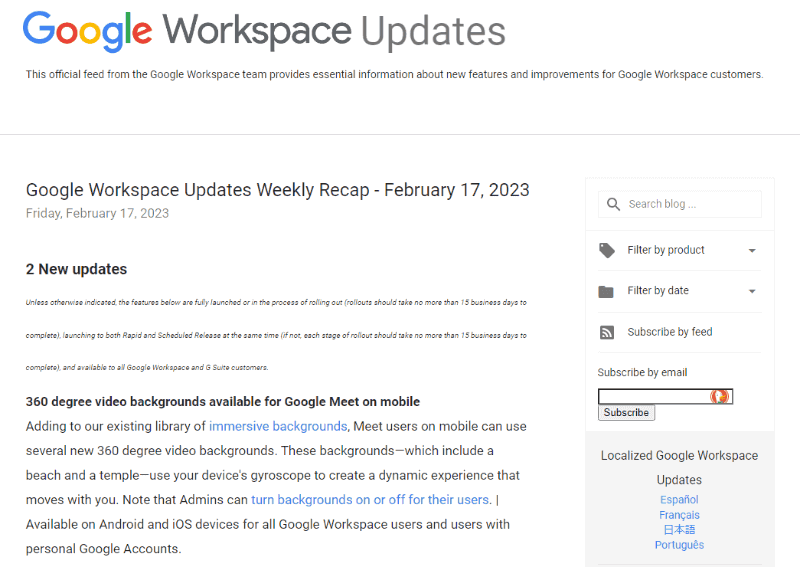Open turn backgrounds on or off link
Image resolution: width=800 pixels, height=567 pixels.
click(x=370, y=500)
